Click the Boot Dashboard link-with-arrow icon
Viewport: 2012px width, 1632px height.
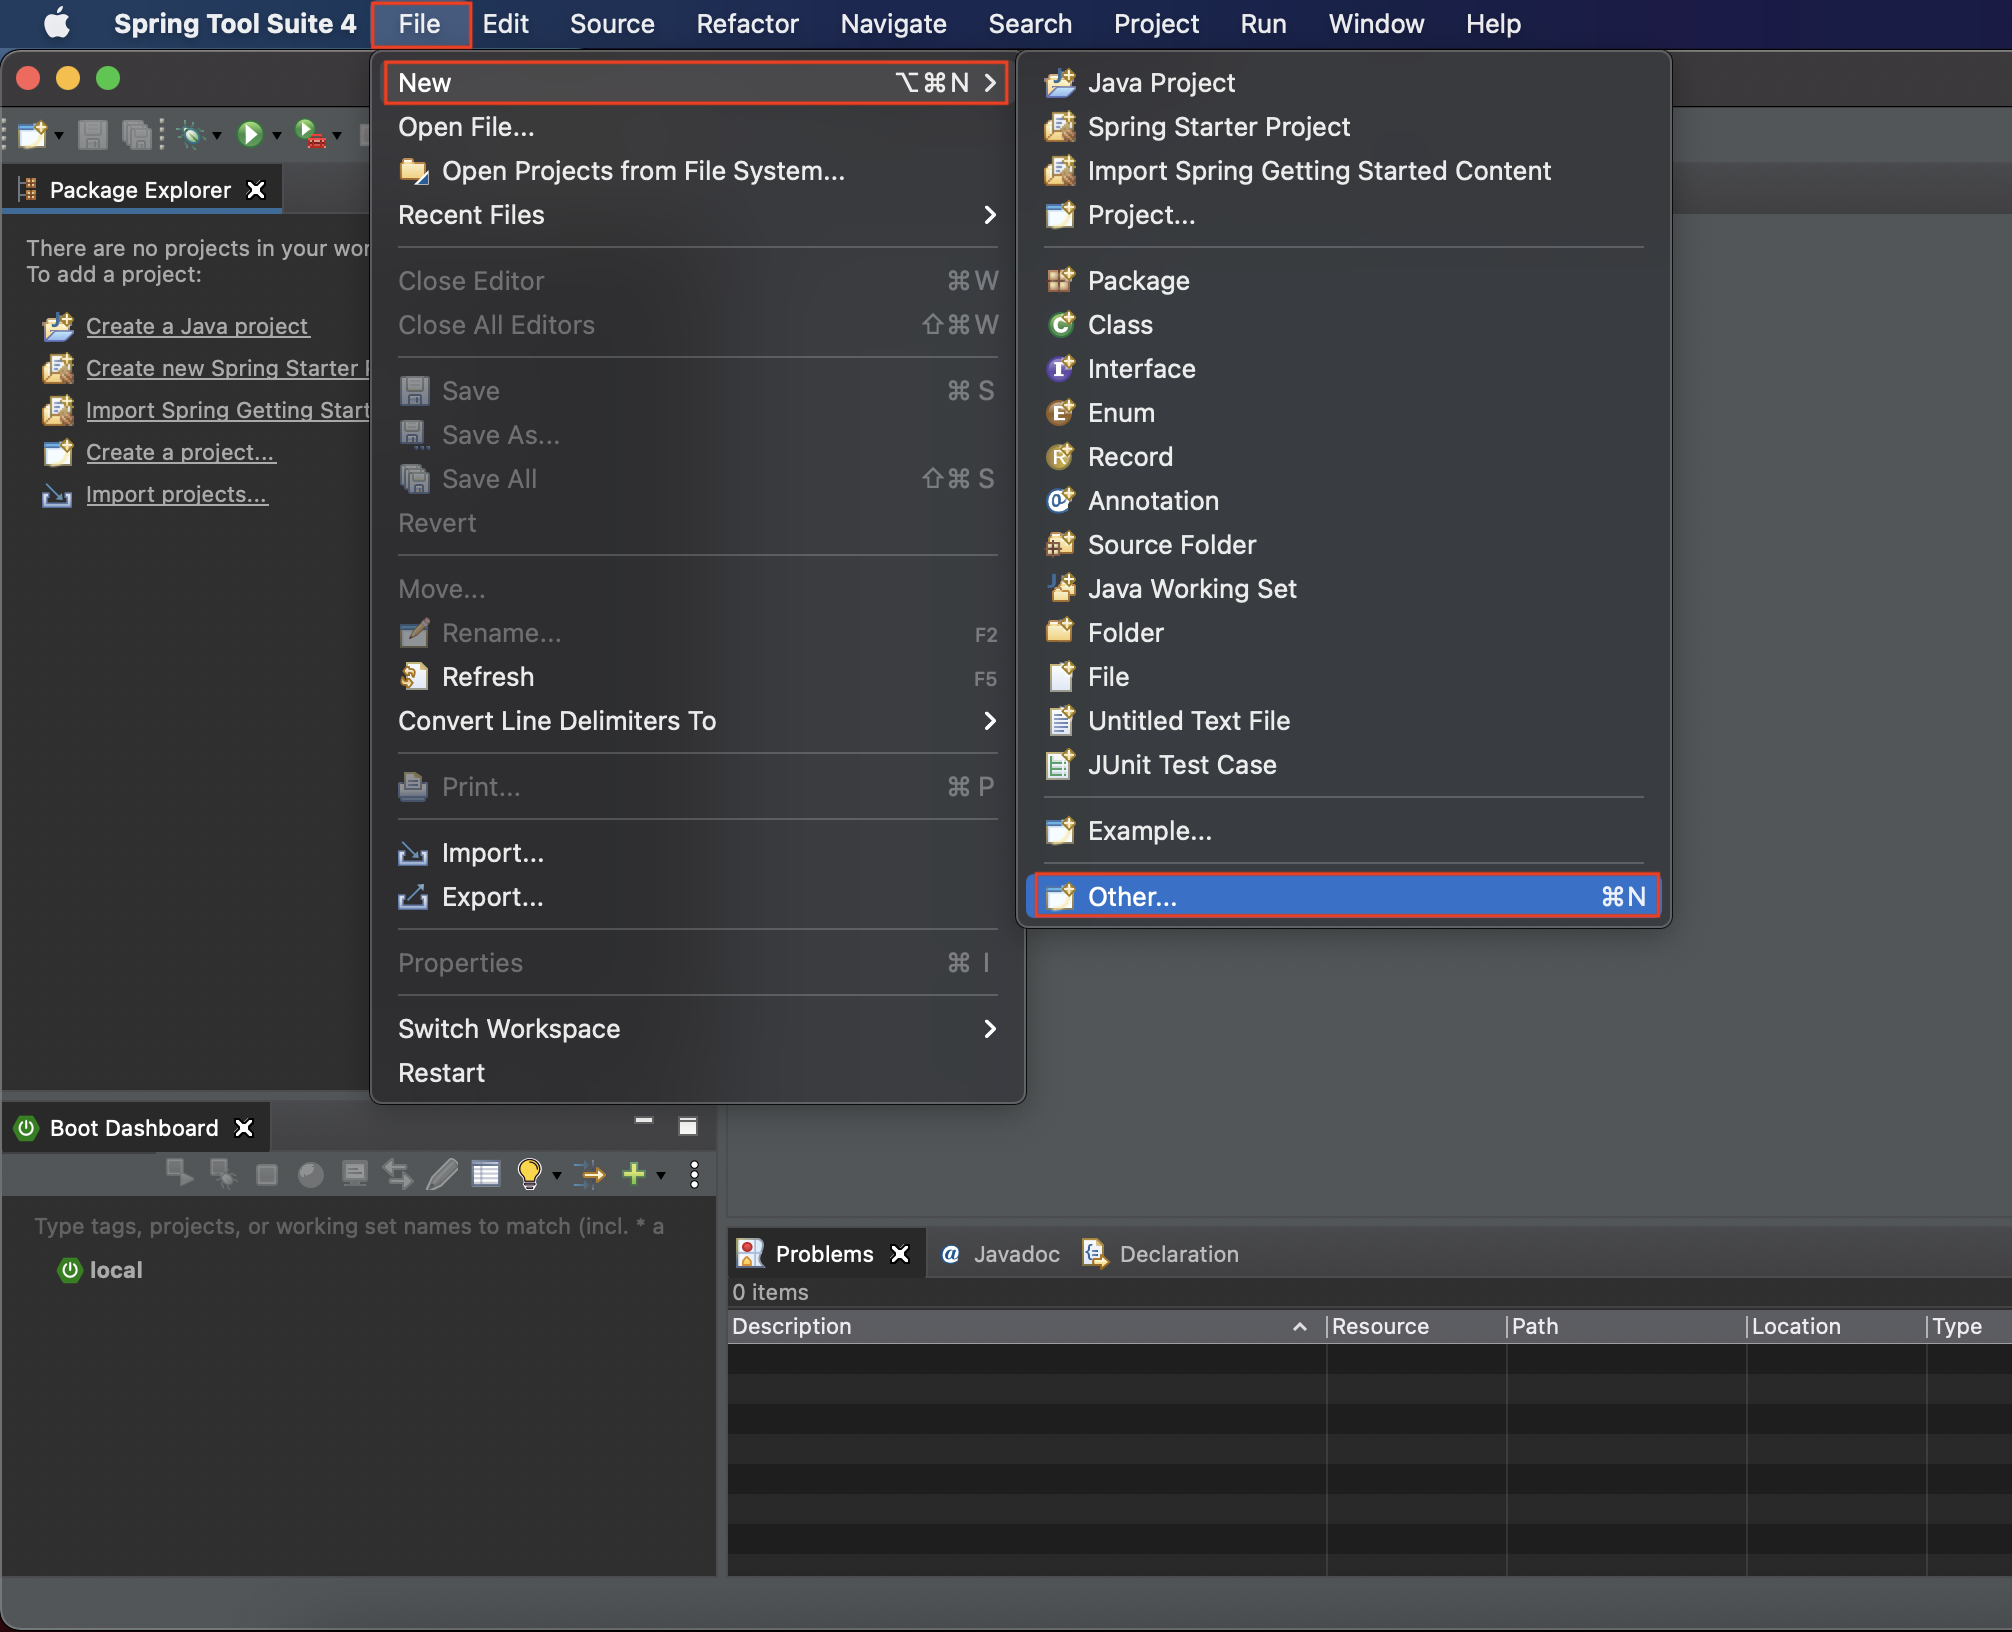pos(590,1173)
